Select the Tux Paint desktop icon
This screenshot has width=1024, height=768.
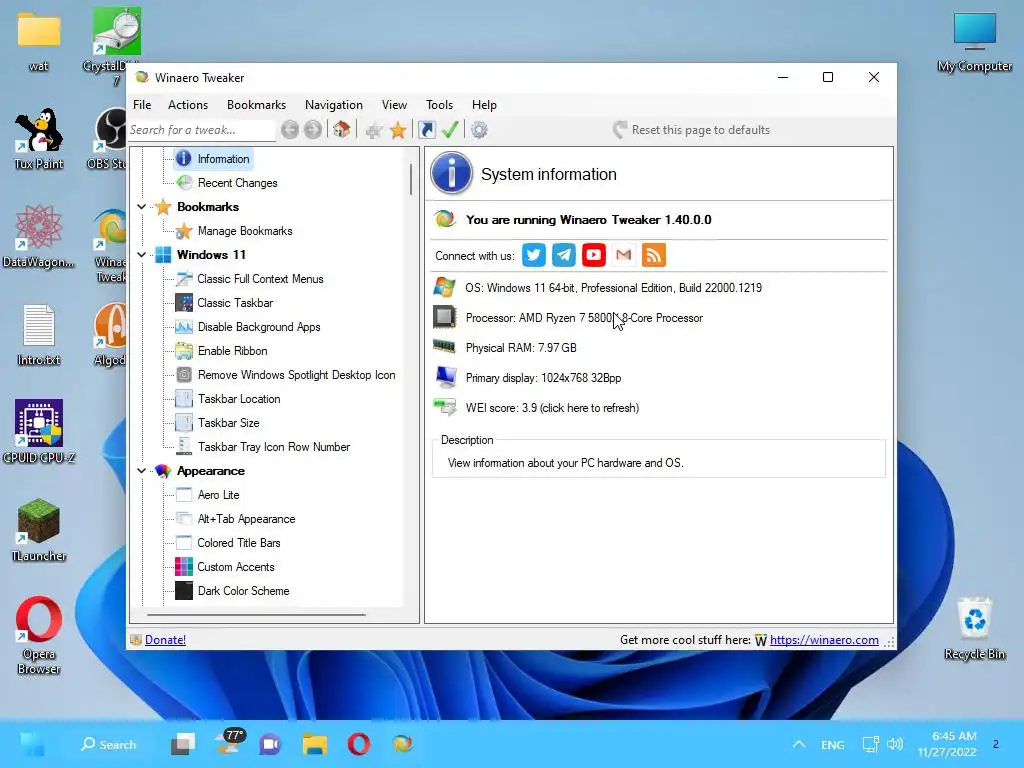tap(39, 139)
